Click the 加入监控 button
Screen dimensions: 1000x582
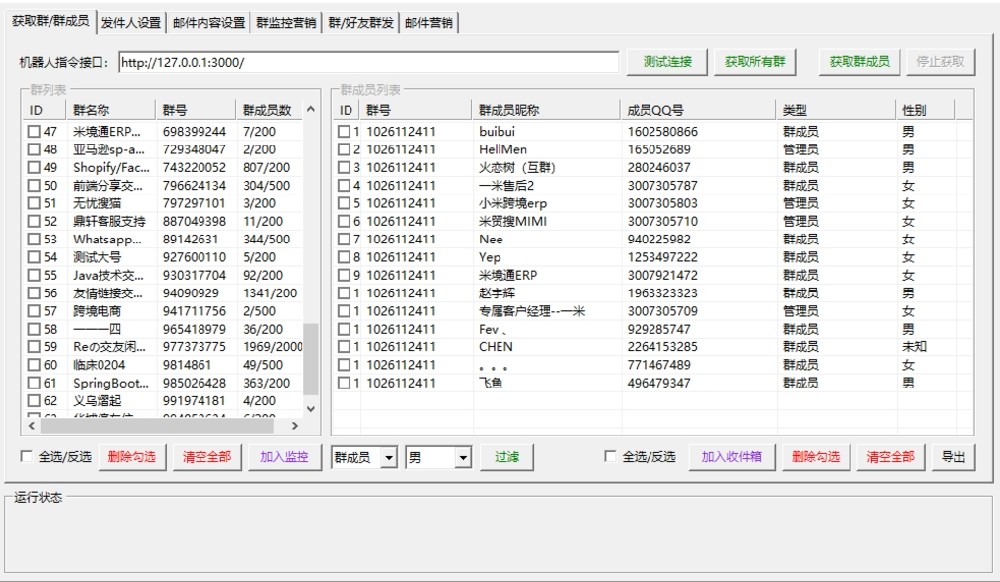click(284, 457)
